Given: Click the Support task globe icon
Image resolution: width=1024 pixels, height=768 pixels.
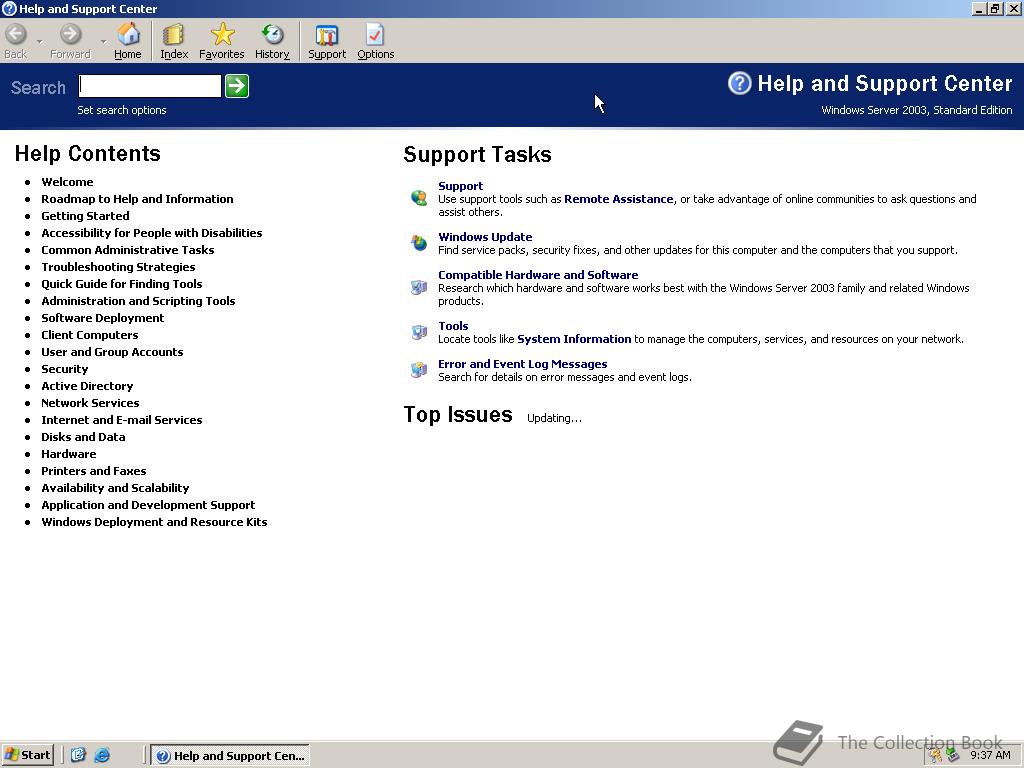Looking at the screenshot, I should [x=419, y=197].
